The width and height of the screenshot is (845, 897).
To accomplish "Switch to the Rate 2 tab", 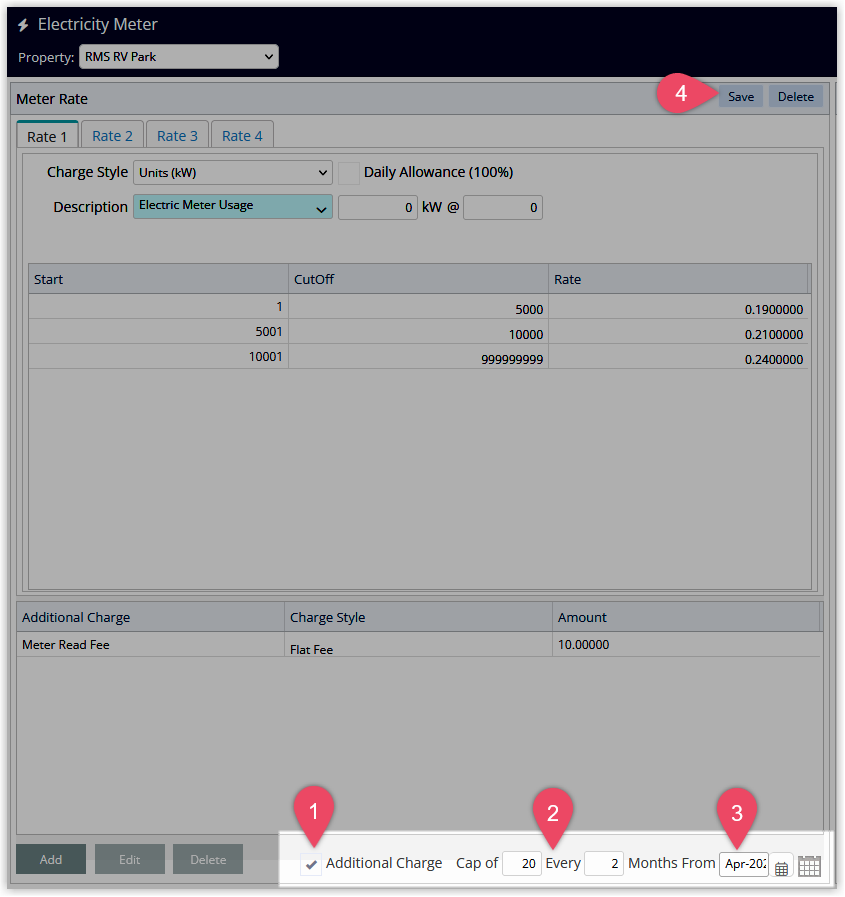I will (x=112, y=136).
